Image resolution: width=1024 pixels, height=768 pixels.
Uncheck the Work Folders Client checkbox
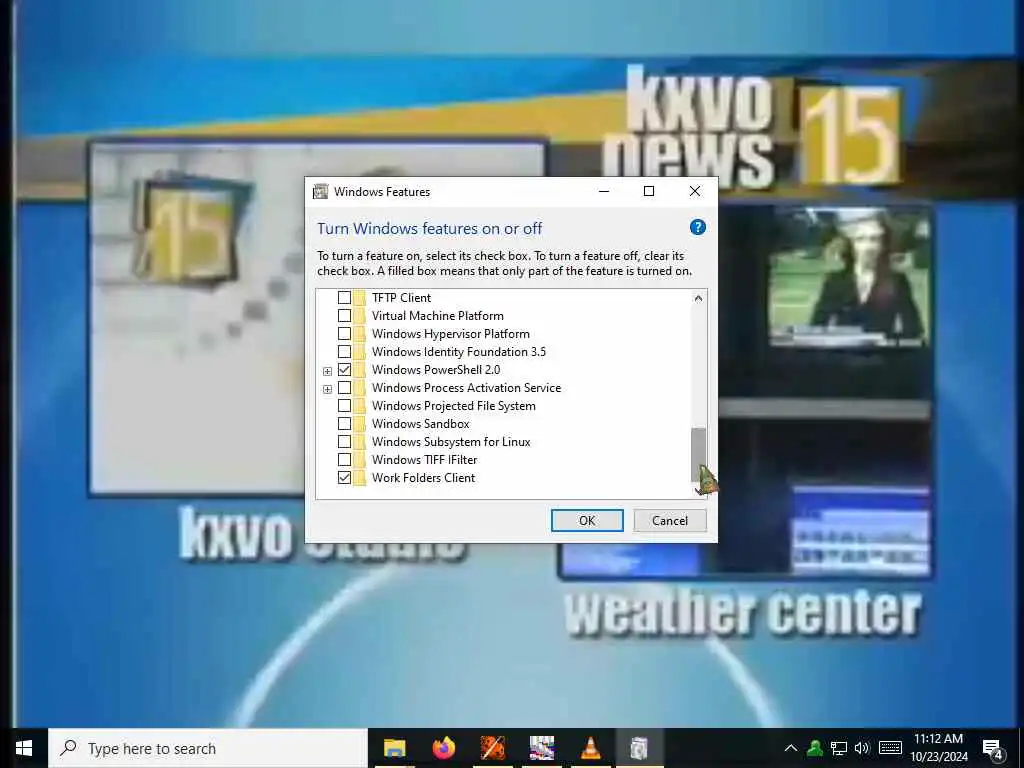344,478
